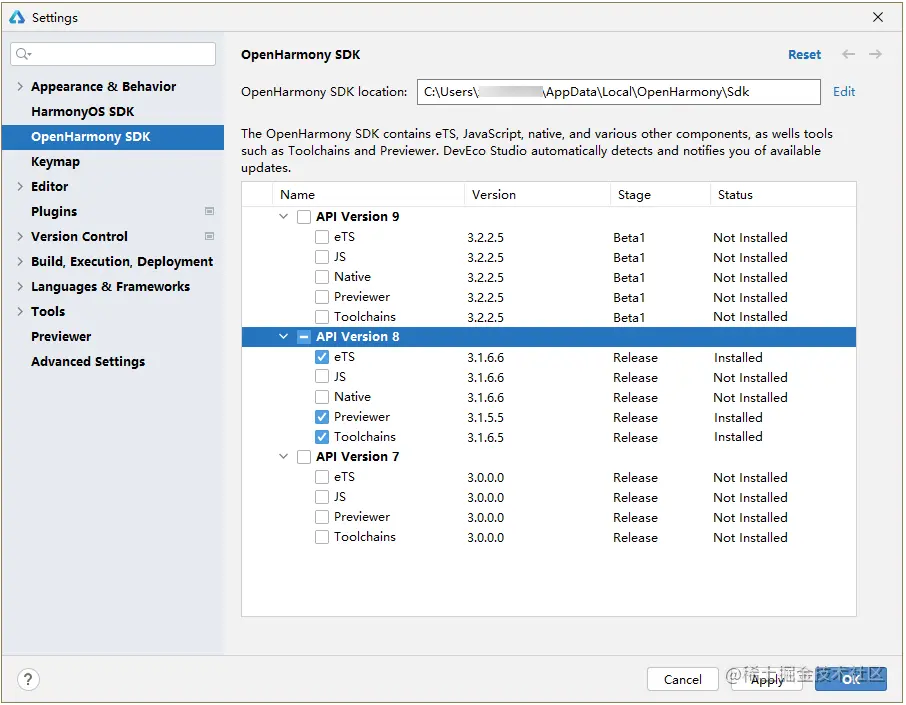This screenshot has width=906, height=705.
Task: Click the Reset link
Action: pos(804,55)
